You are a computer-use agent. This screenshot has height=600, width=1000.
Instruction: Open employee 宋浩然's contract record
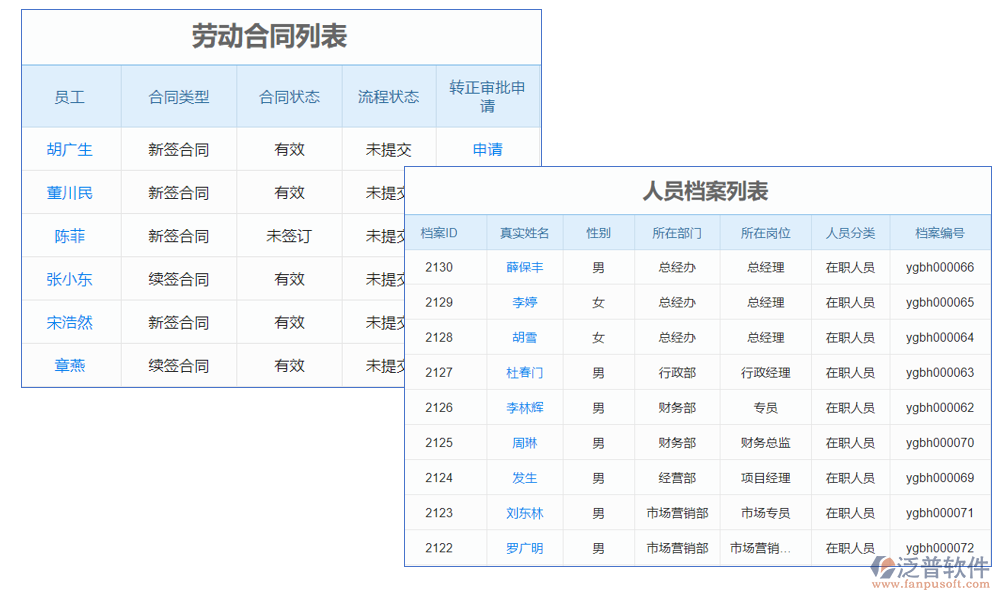[x=70, y=322]
